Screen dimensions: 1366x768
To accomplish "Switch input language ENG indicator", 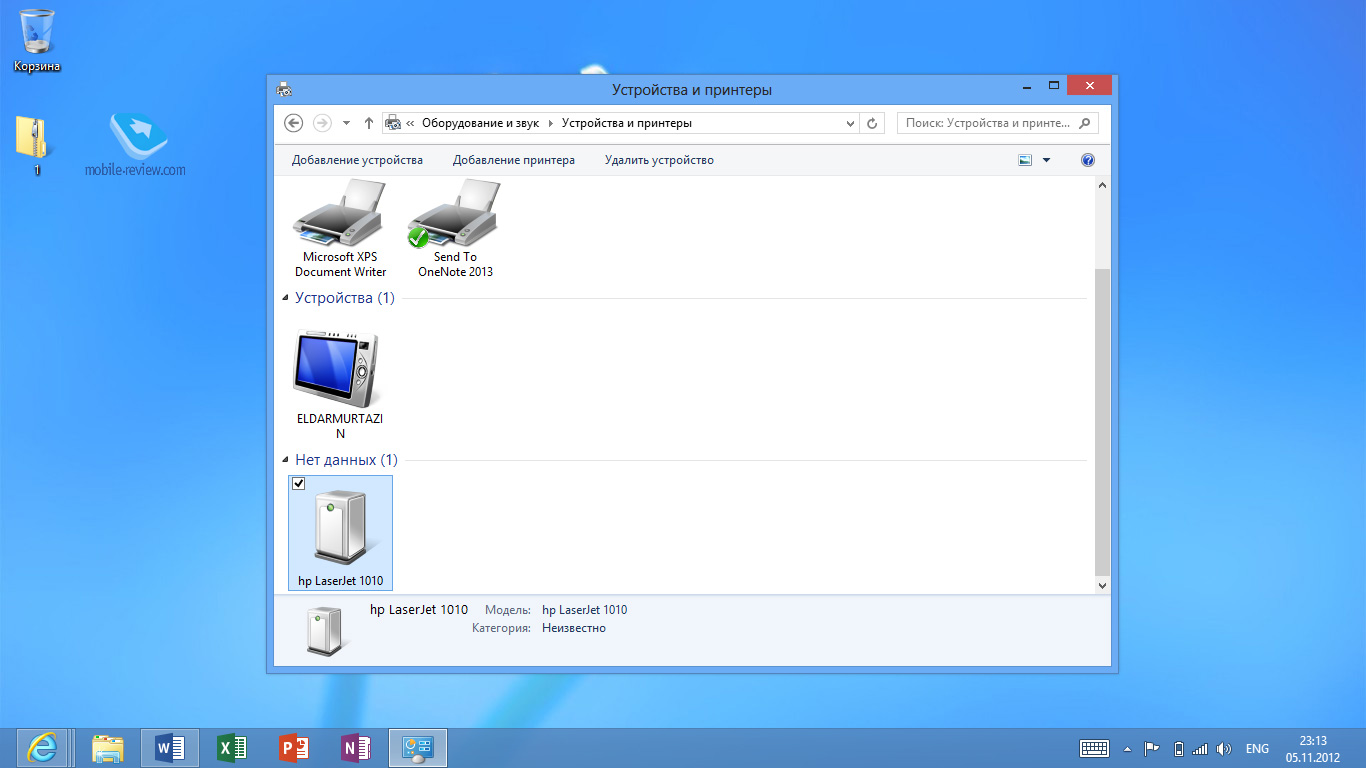I will [1257, 749].
